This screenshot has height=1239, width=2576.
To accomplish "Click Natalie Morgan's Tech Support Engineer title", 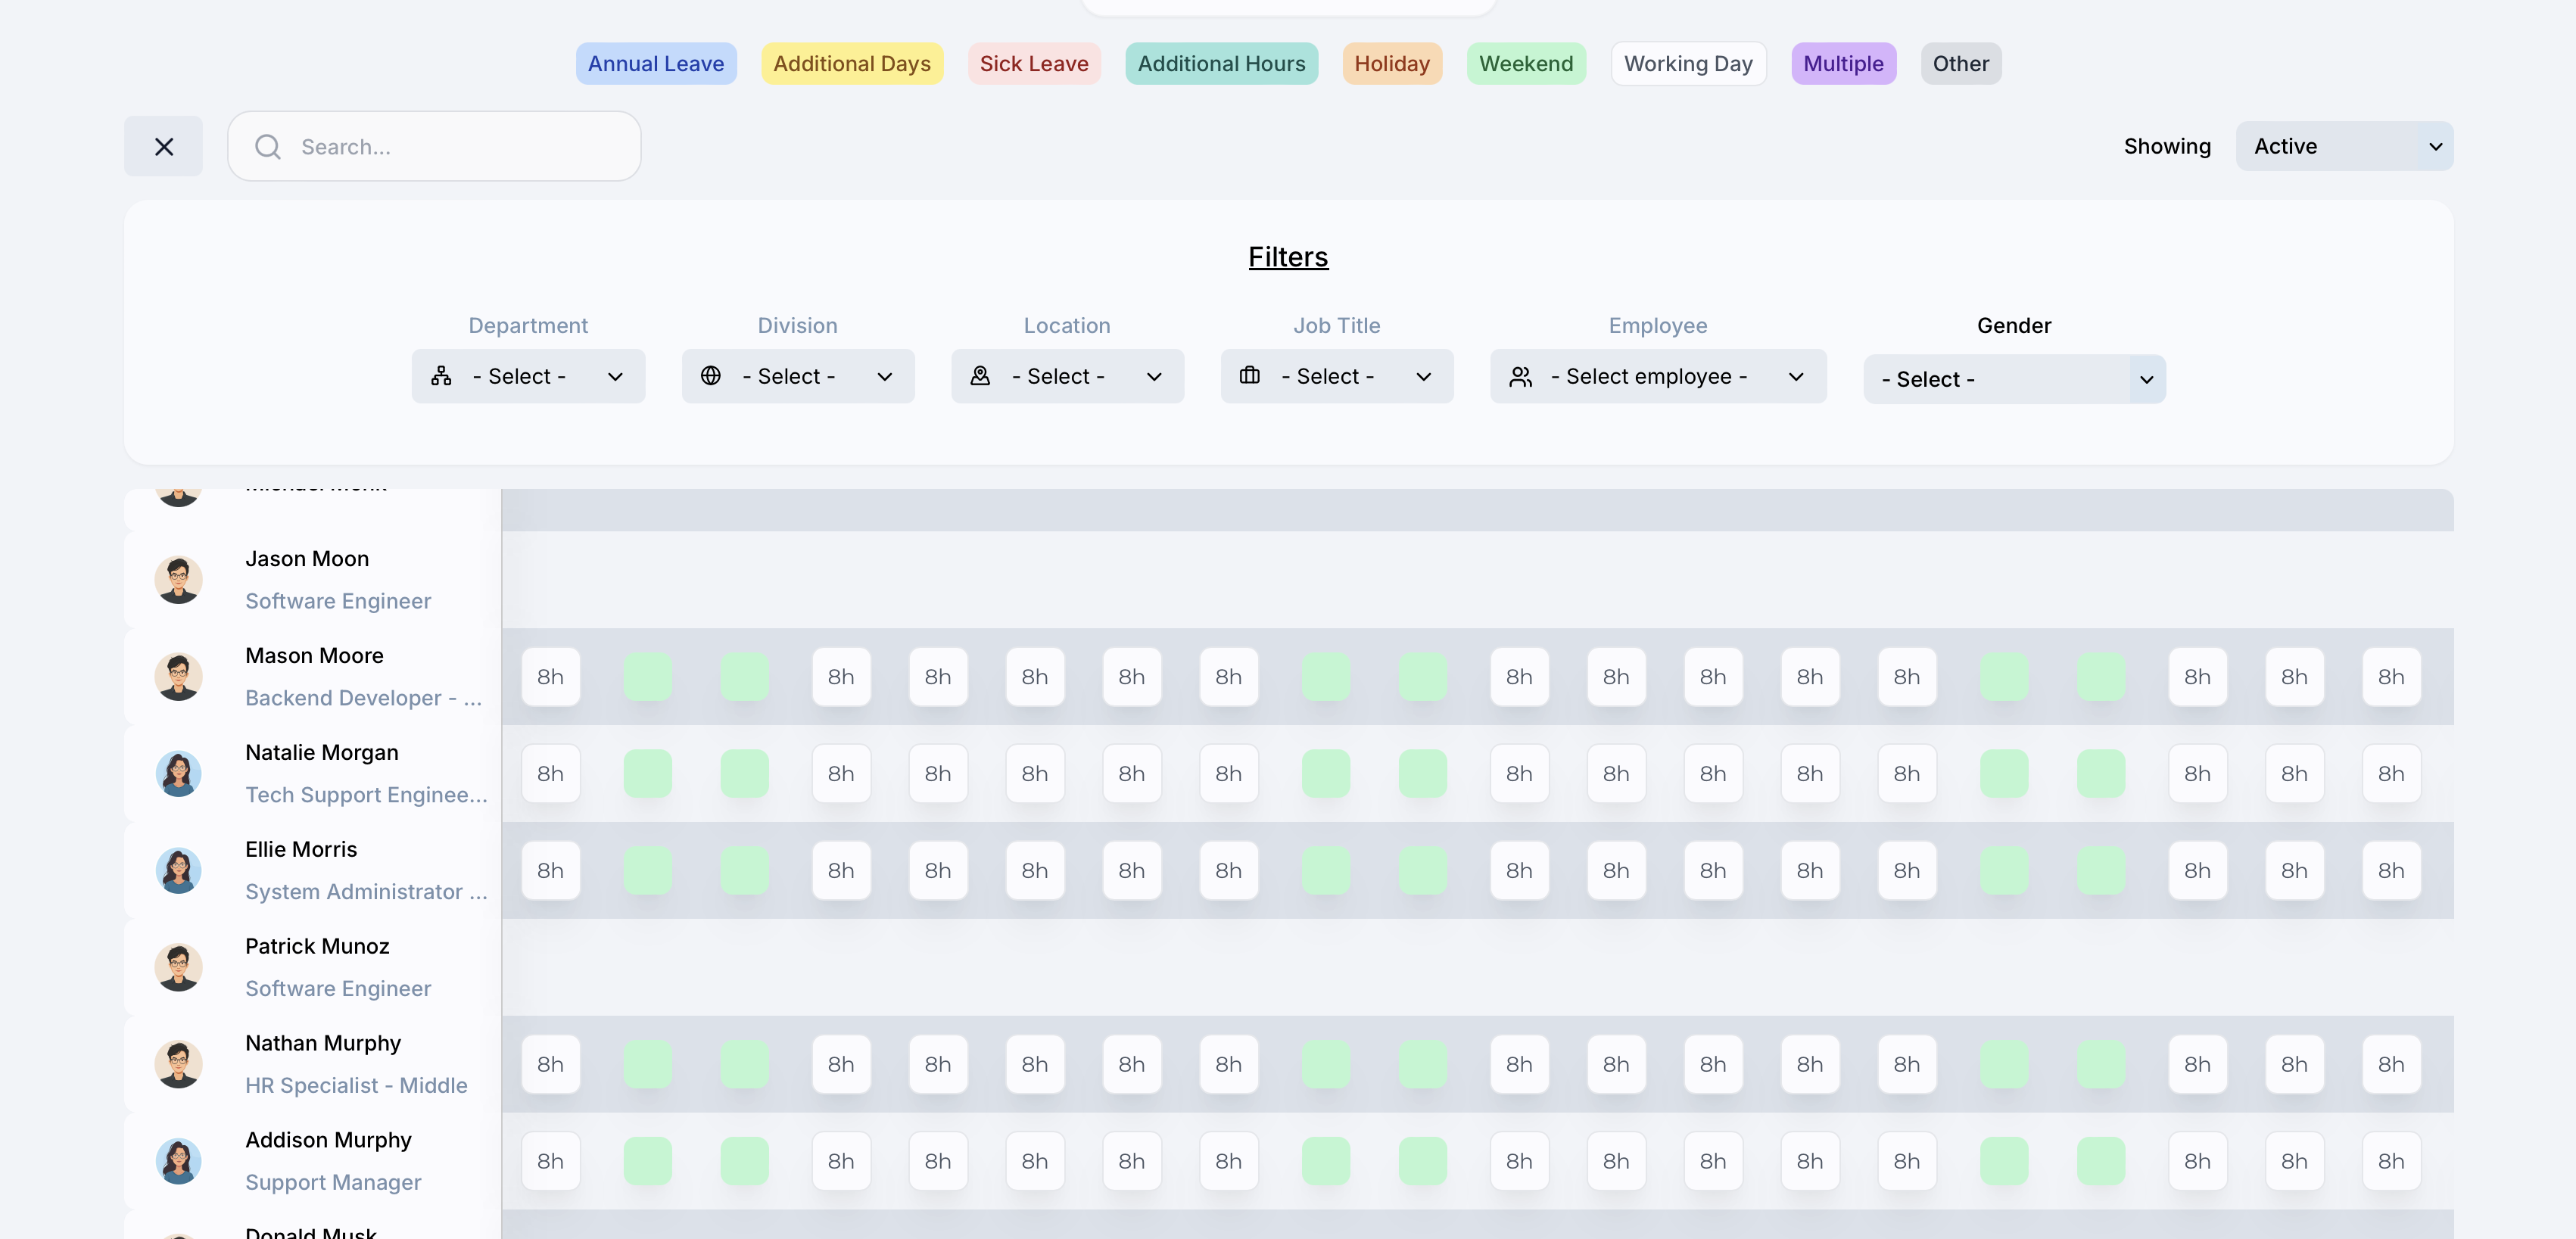I will (366, 795).
